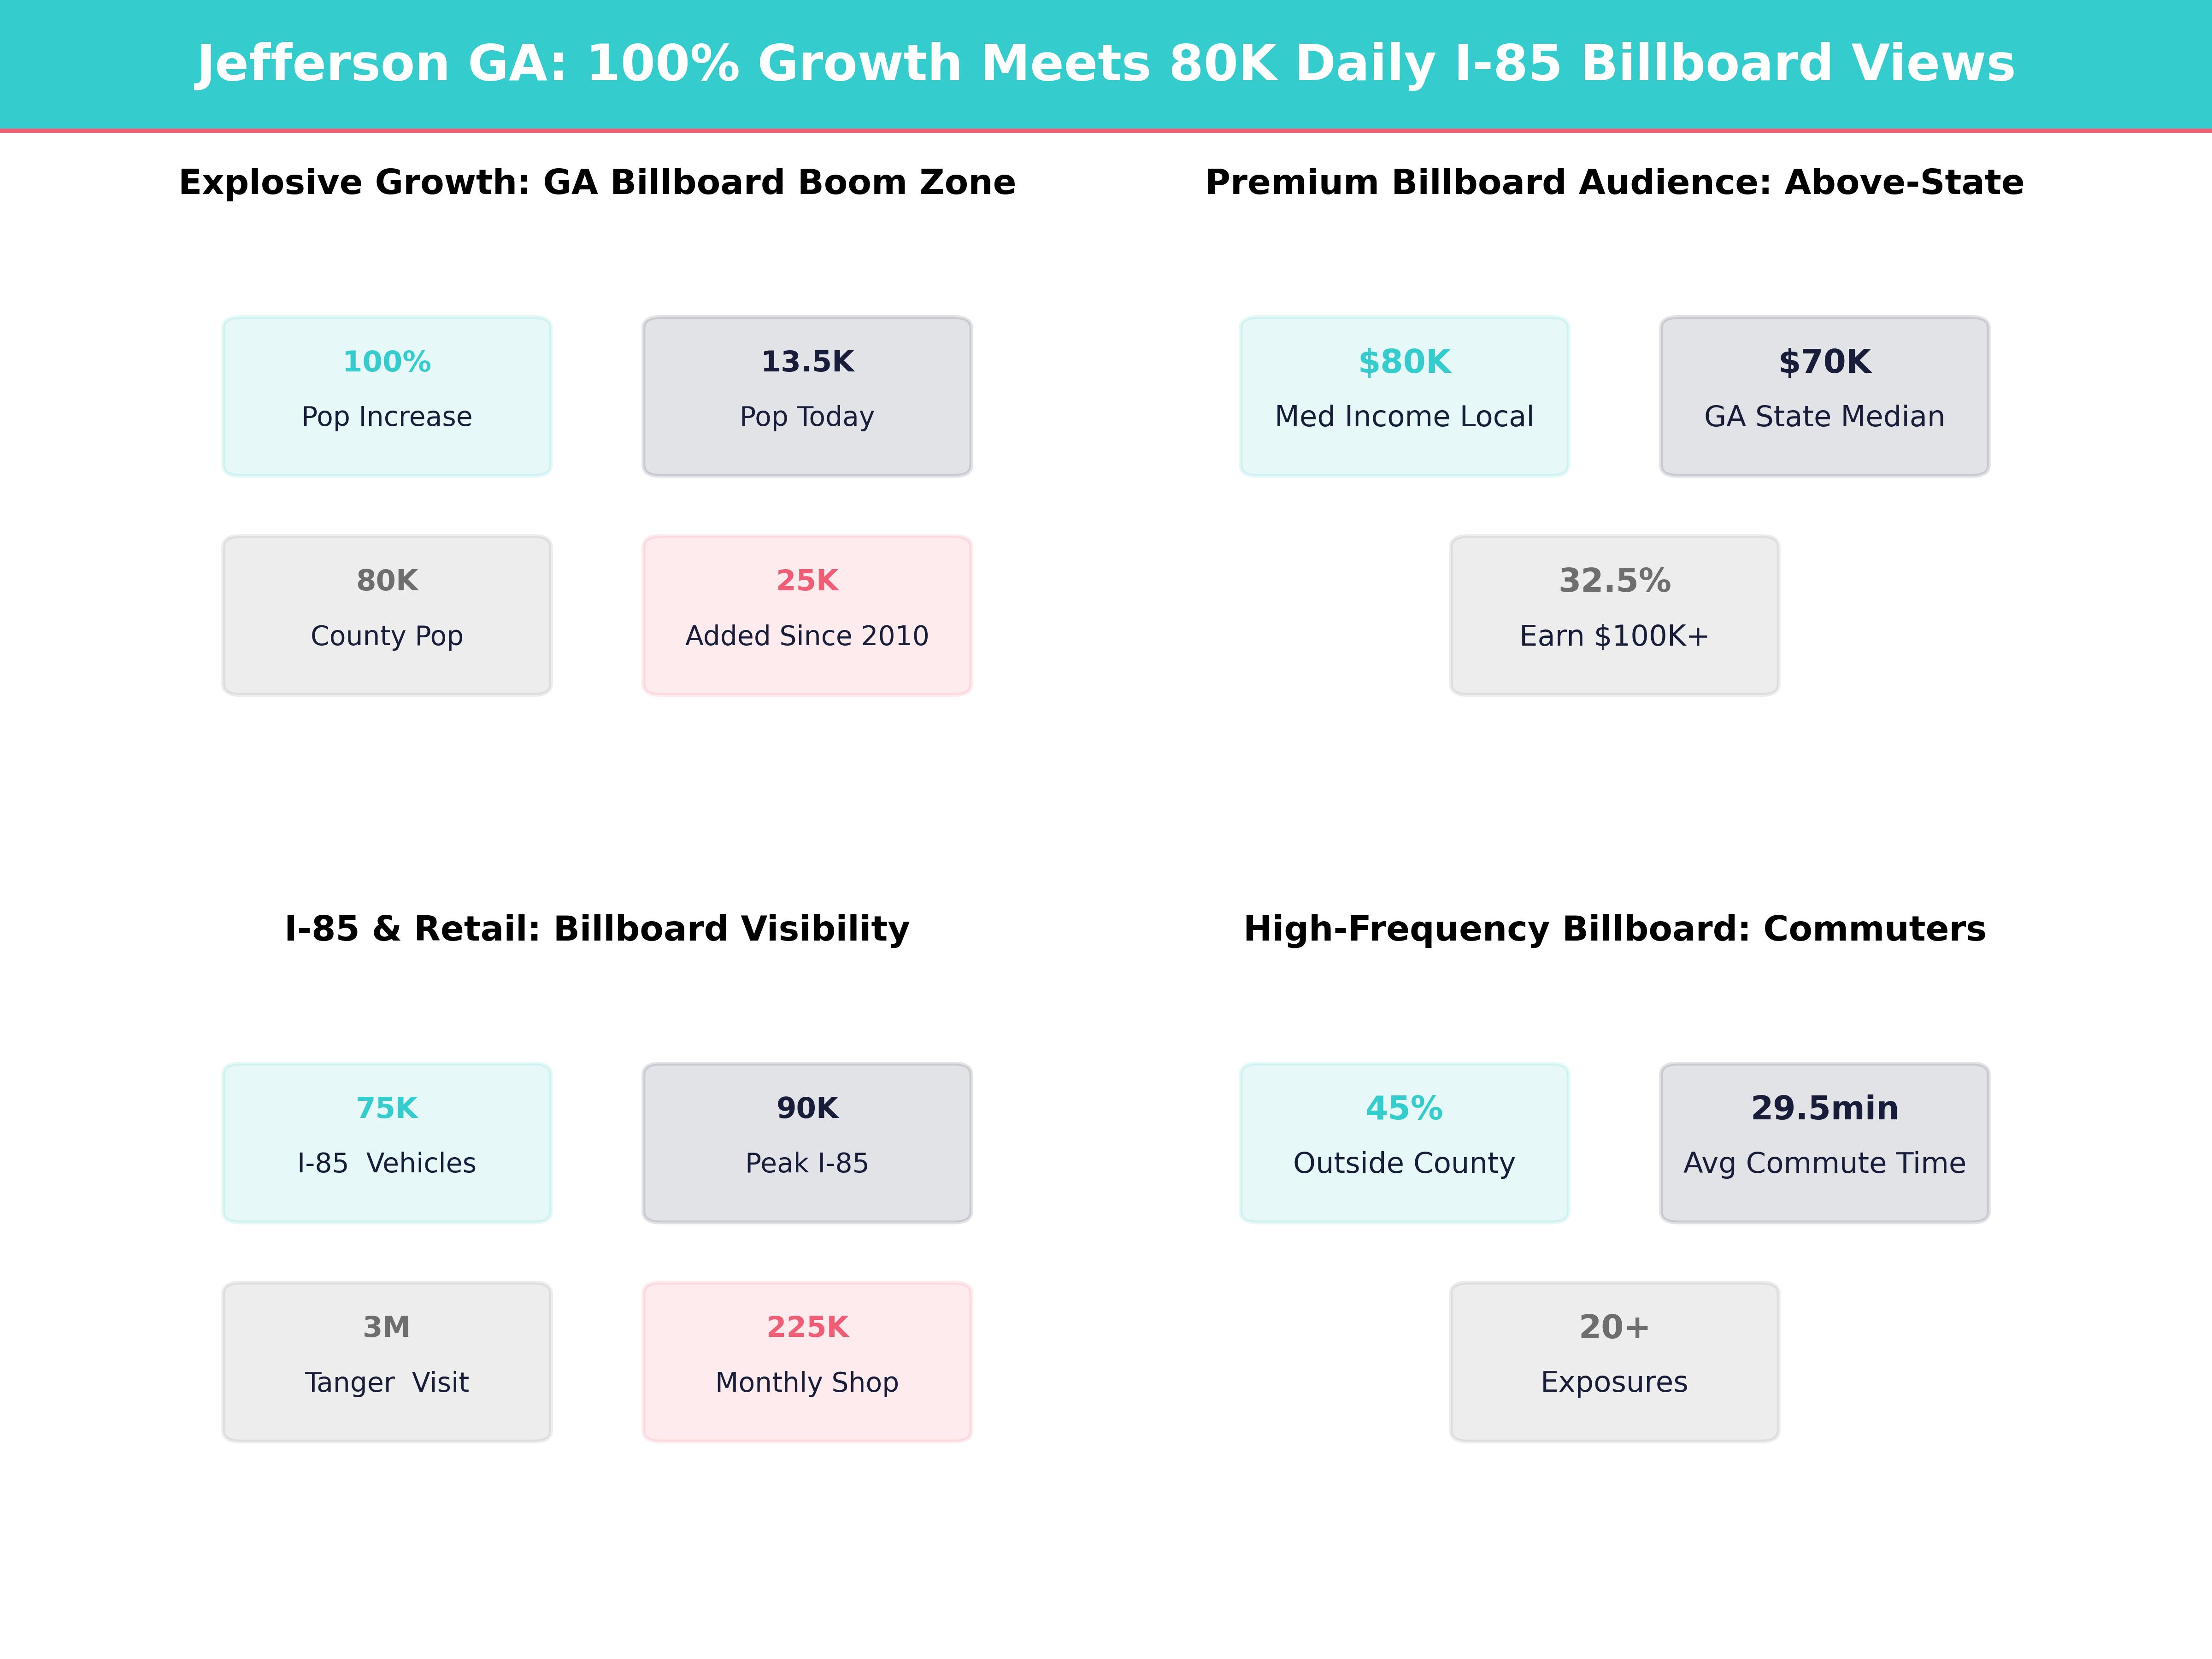Click the '32.5%' value figure
The image size is (2212, 1659).
click(1614, 581)
